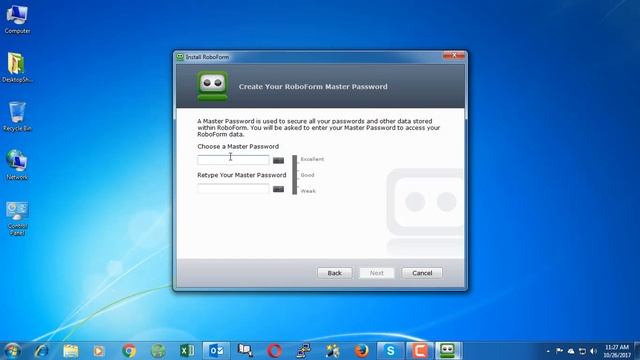640x360 pixels.
Task: Open the Opera browser from the taskbar
Action: pyautogui.click(x=275, y=351)
